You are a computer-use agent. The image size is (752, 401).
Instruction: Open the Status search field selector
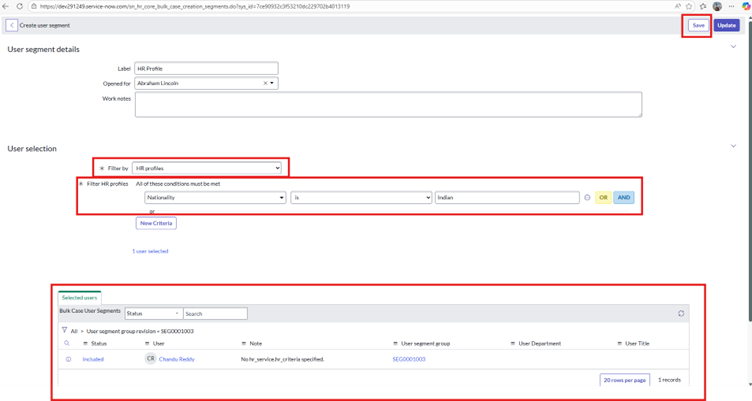click(152, 313)
